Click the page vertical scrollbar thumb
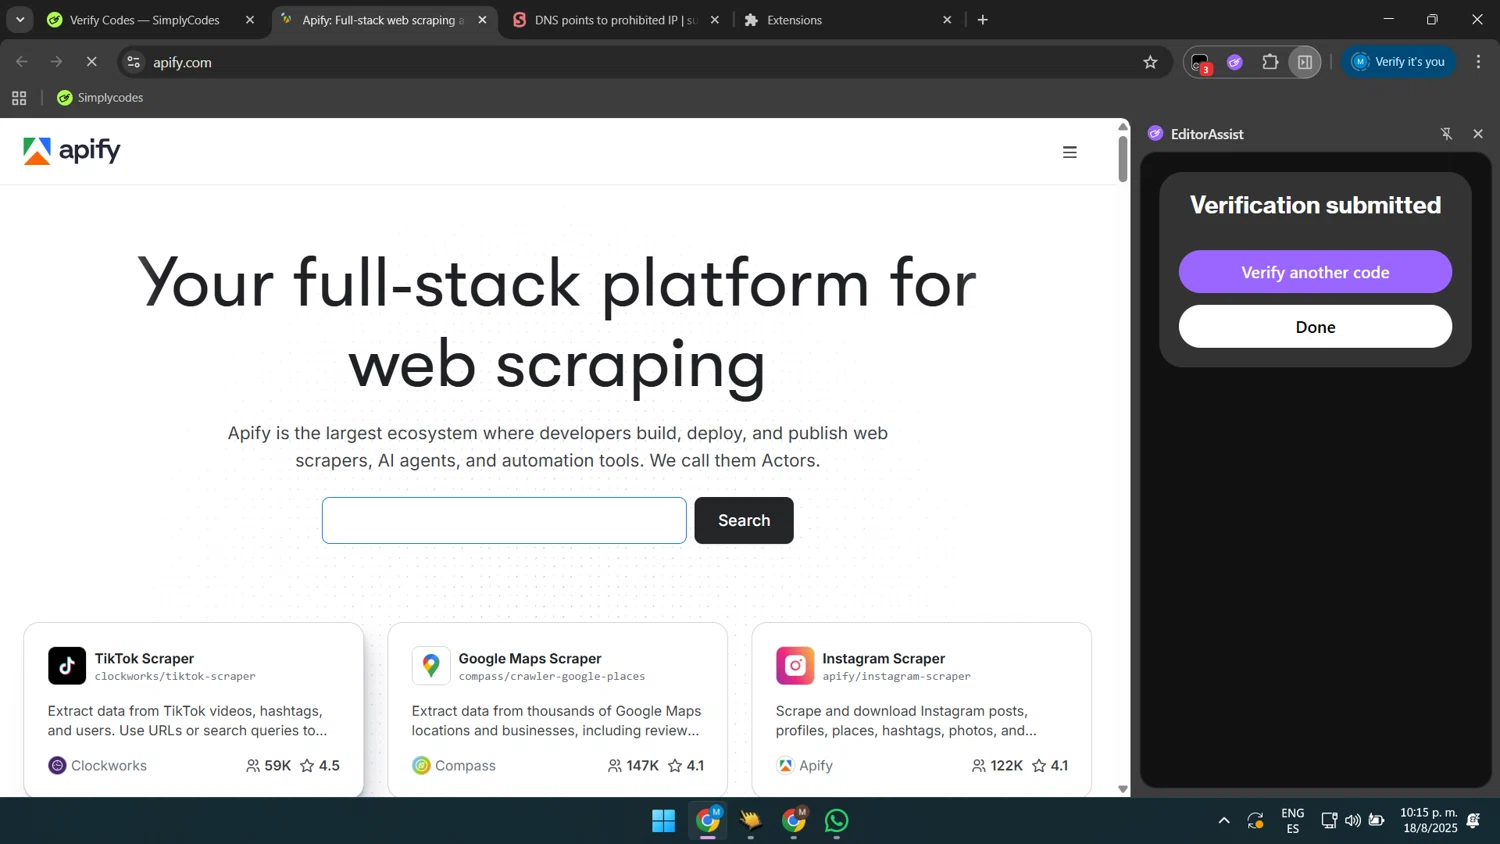Image resolution: width=1500 pixels, height=844 pixels. (1123, 158)
